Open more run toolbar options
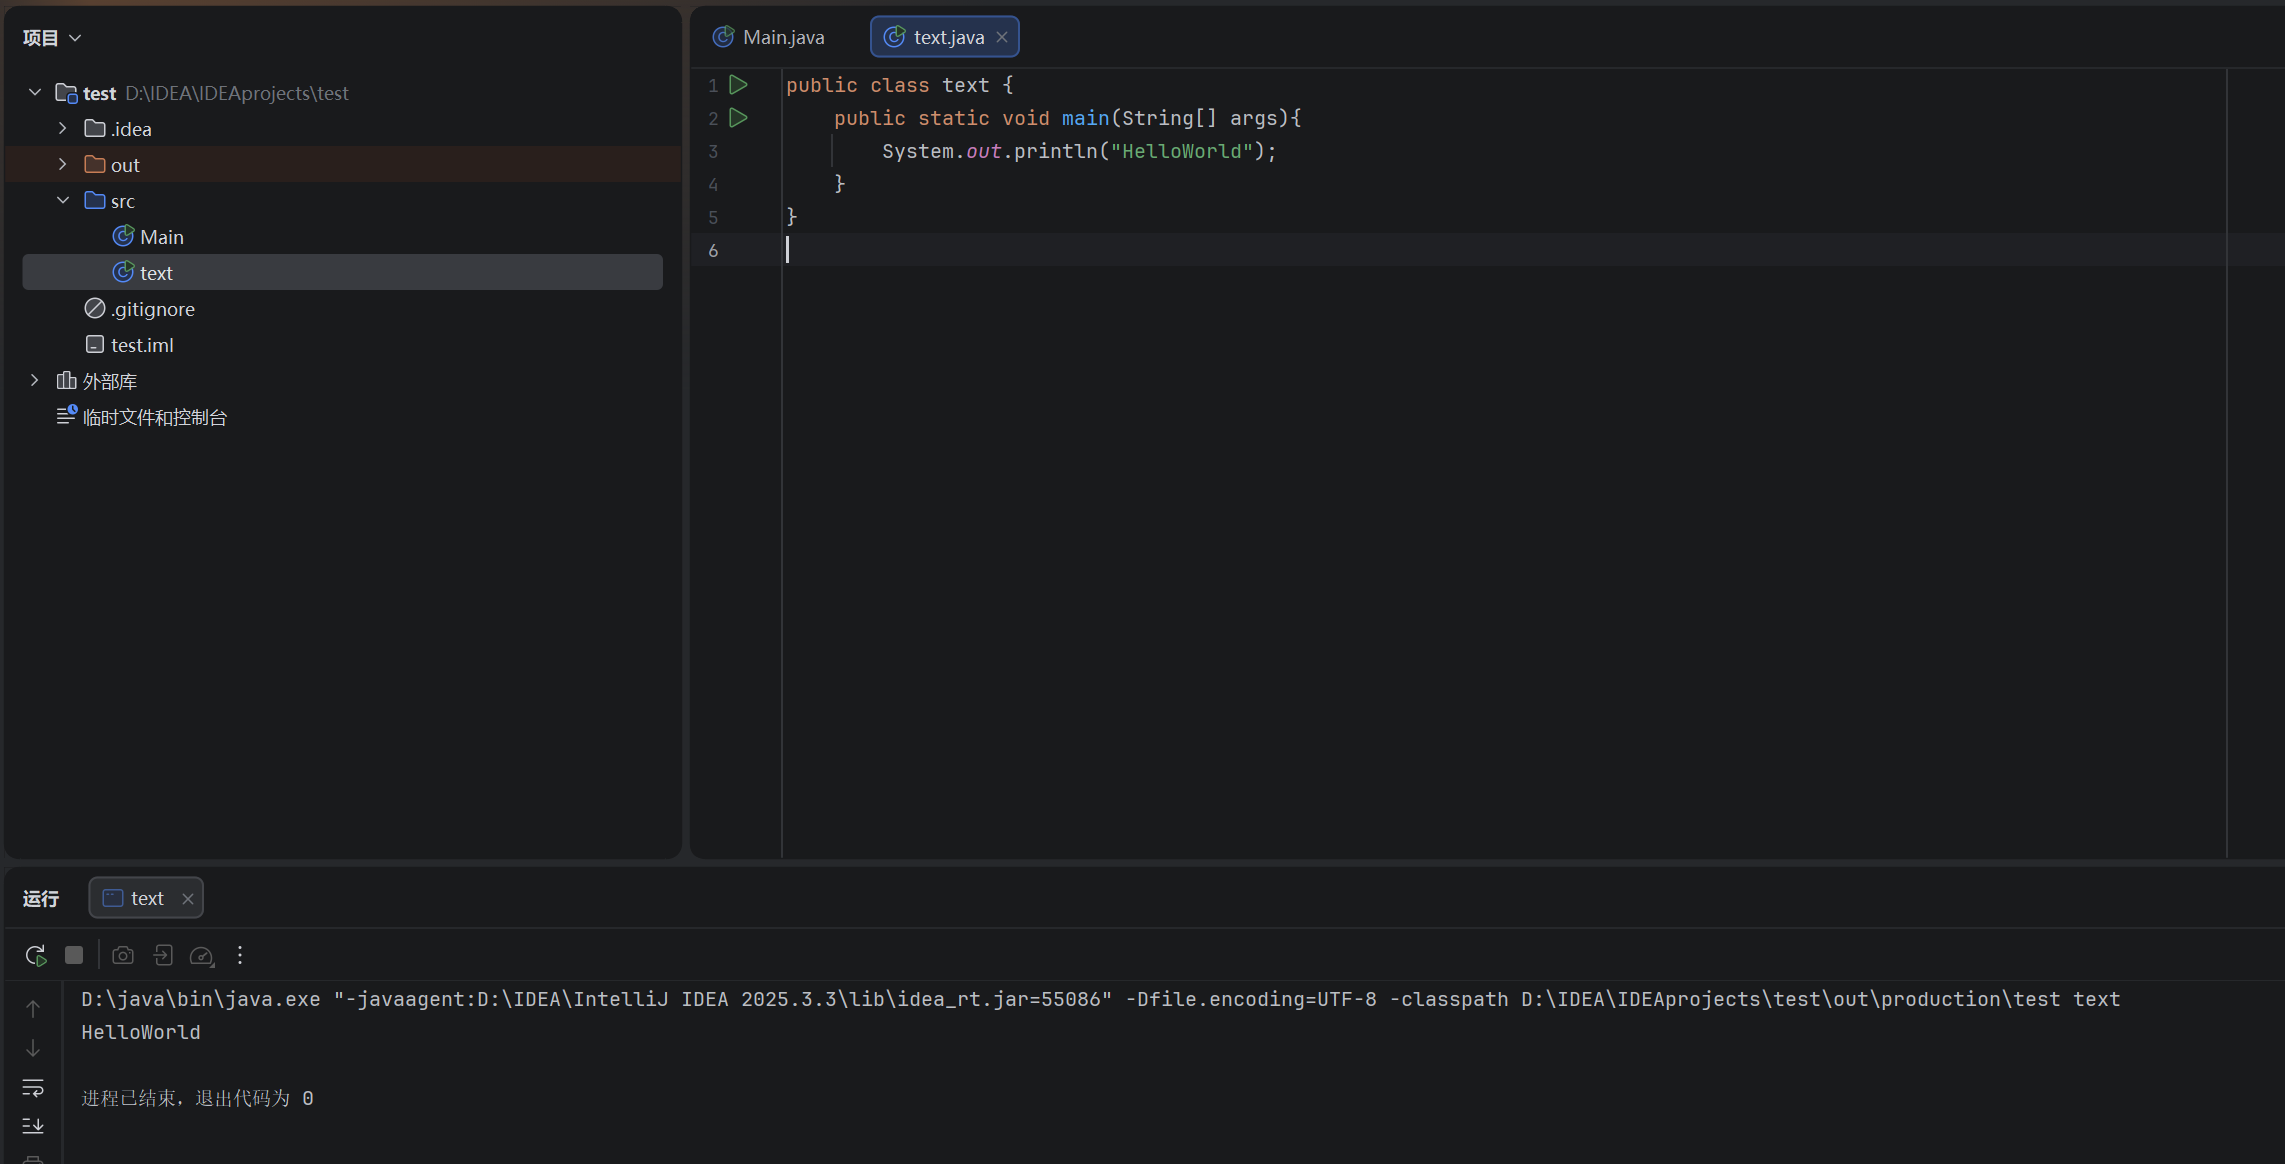Screen dimensions: 2285x1164 tap(240, 955)
